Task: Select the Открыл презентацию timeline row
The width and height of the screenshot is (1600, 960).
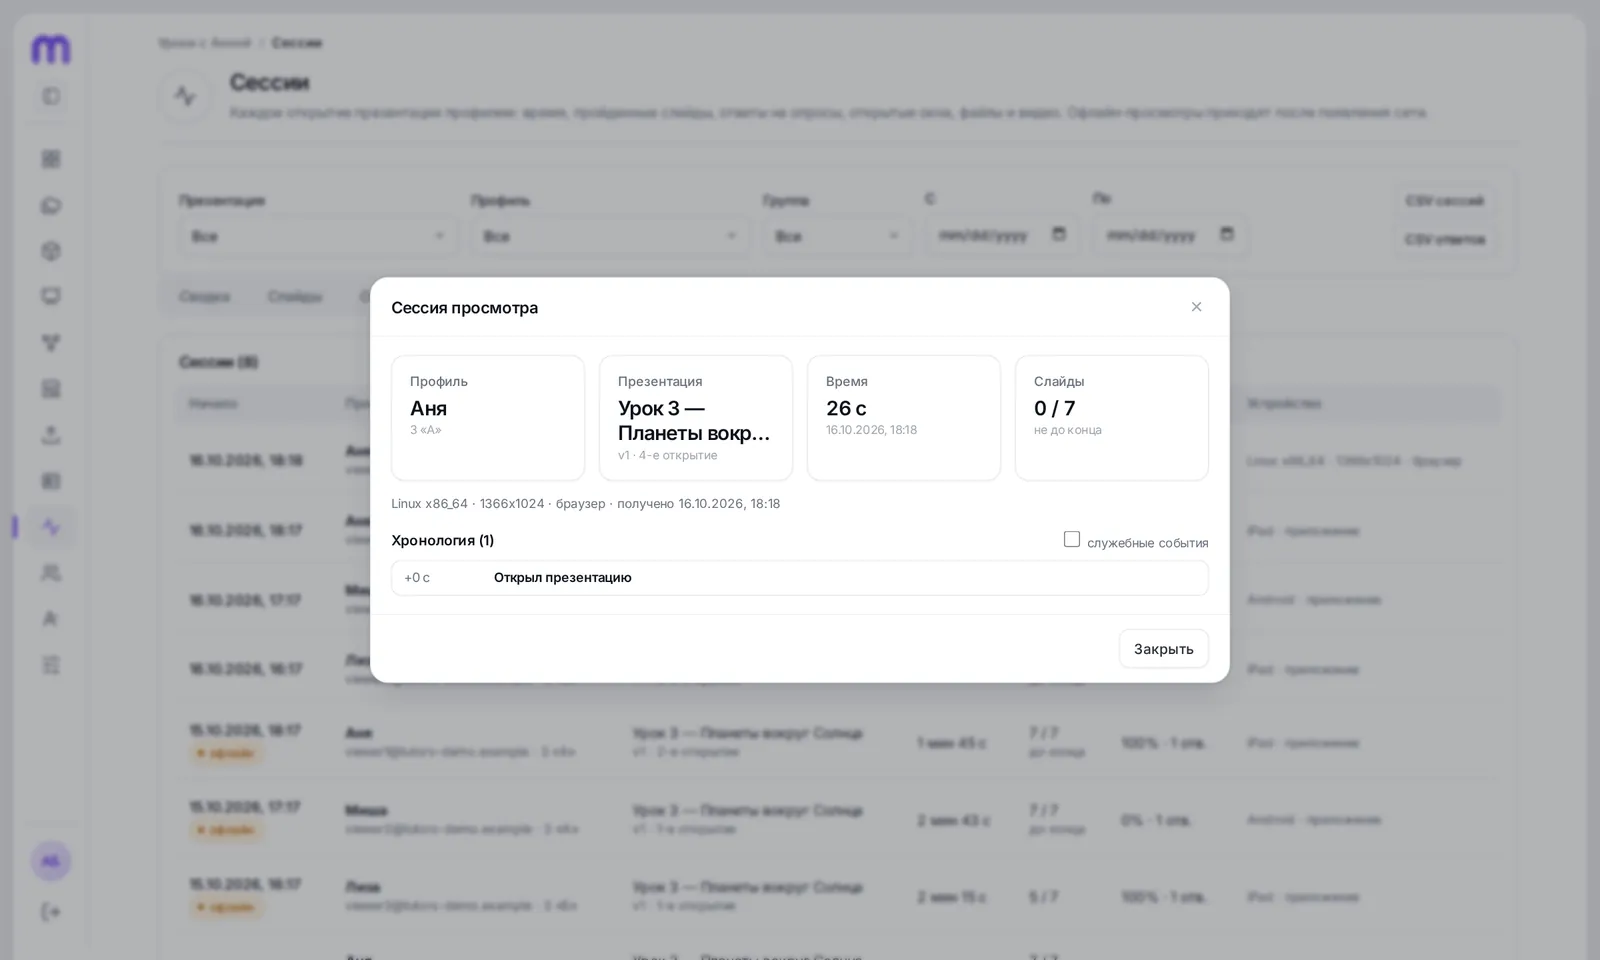Action: (799, 578)
